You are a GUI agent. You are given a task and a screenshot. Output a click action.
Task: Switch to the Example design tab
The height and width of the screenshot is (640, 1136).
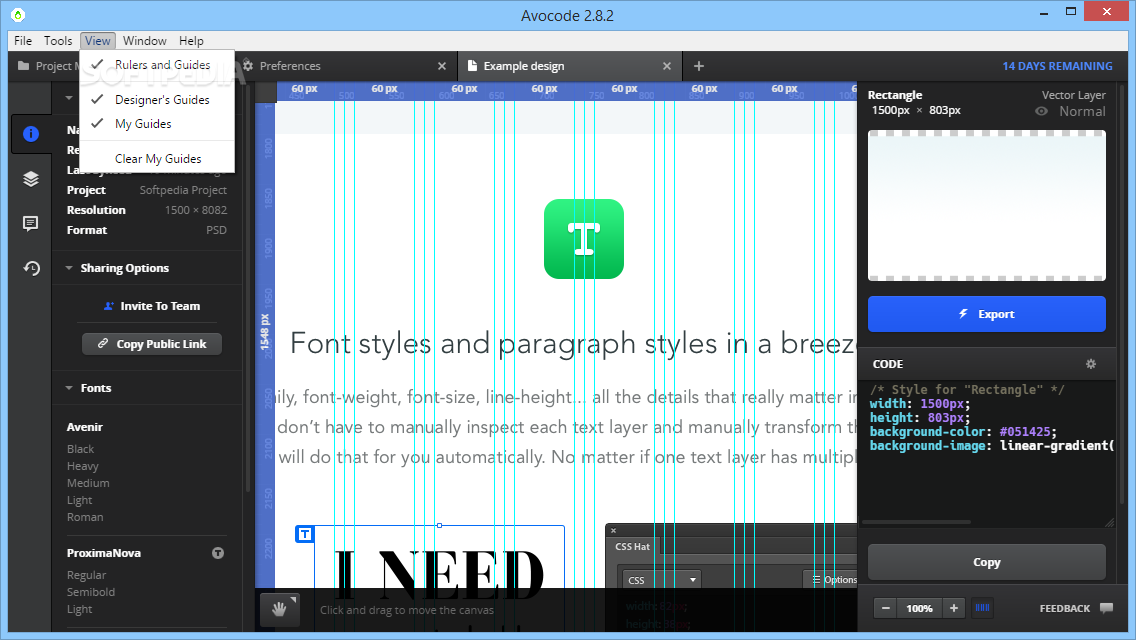click(524, 66)
